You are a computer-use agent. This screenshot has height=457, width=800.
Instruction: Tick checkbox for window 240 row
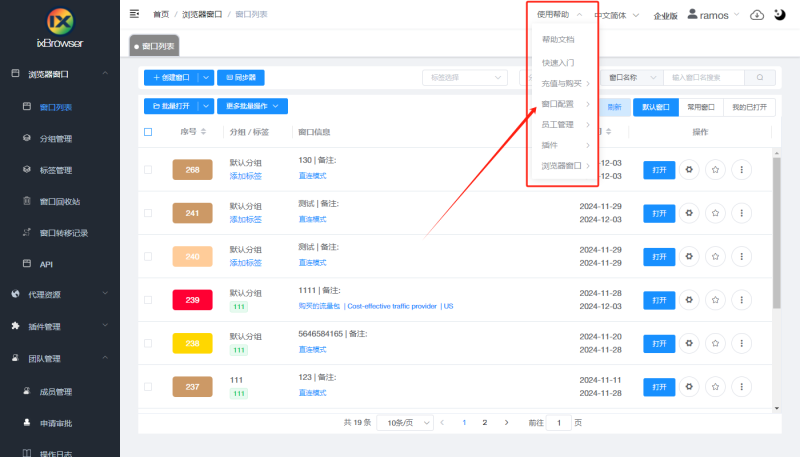tap(148, 256)
